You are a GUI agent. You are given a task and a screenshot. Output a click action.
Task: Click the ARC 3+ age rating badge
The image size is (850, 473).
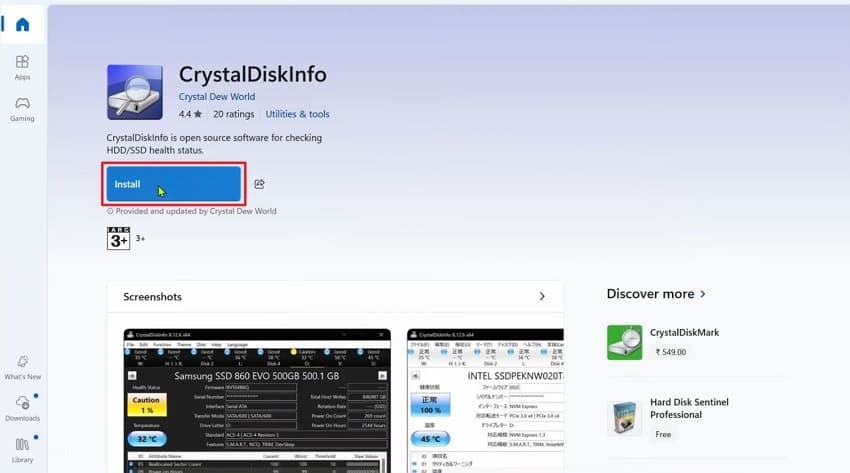(x=118, y=238)
